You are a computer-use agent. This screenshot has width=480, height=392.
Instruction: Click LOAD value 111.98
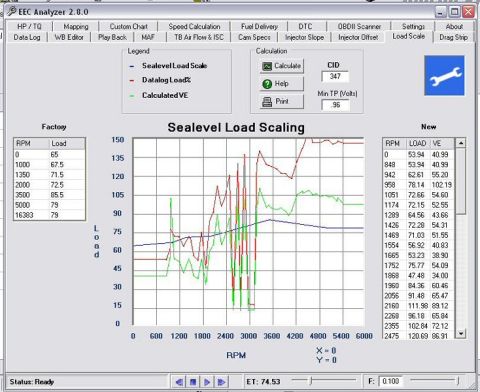coord(418,306)
